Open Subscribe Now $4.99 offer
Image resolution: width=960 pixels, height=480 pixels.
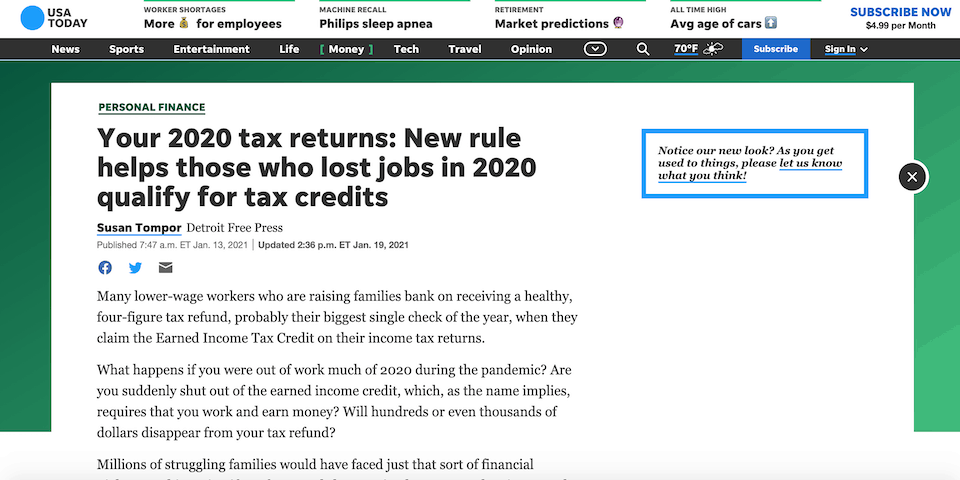tap(901, 18)
